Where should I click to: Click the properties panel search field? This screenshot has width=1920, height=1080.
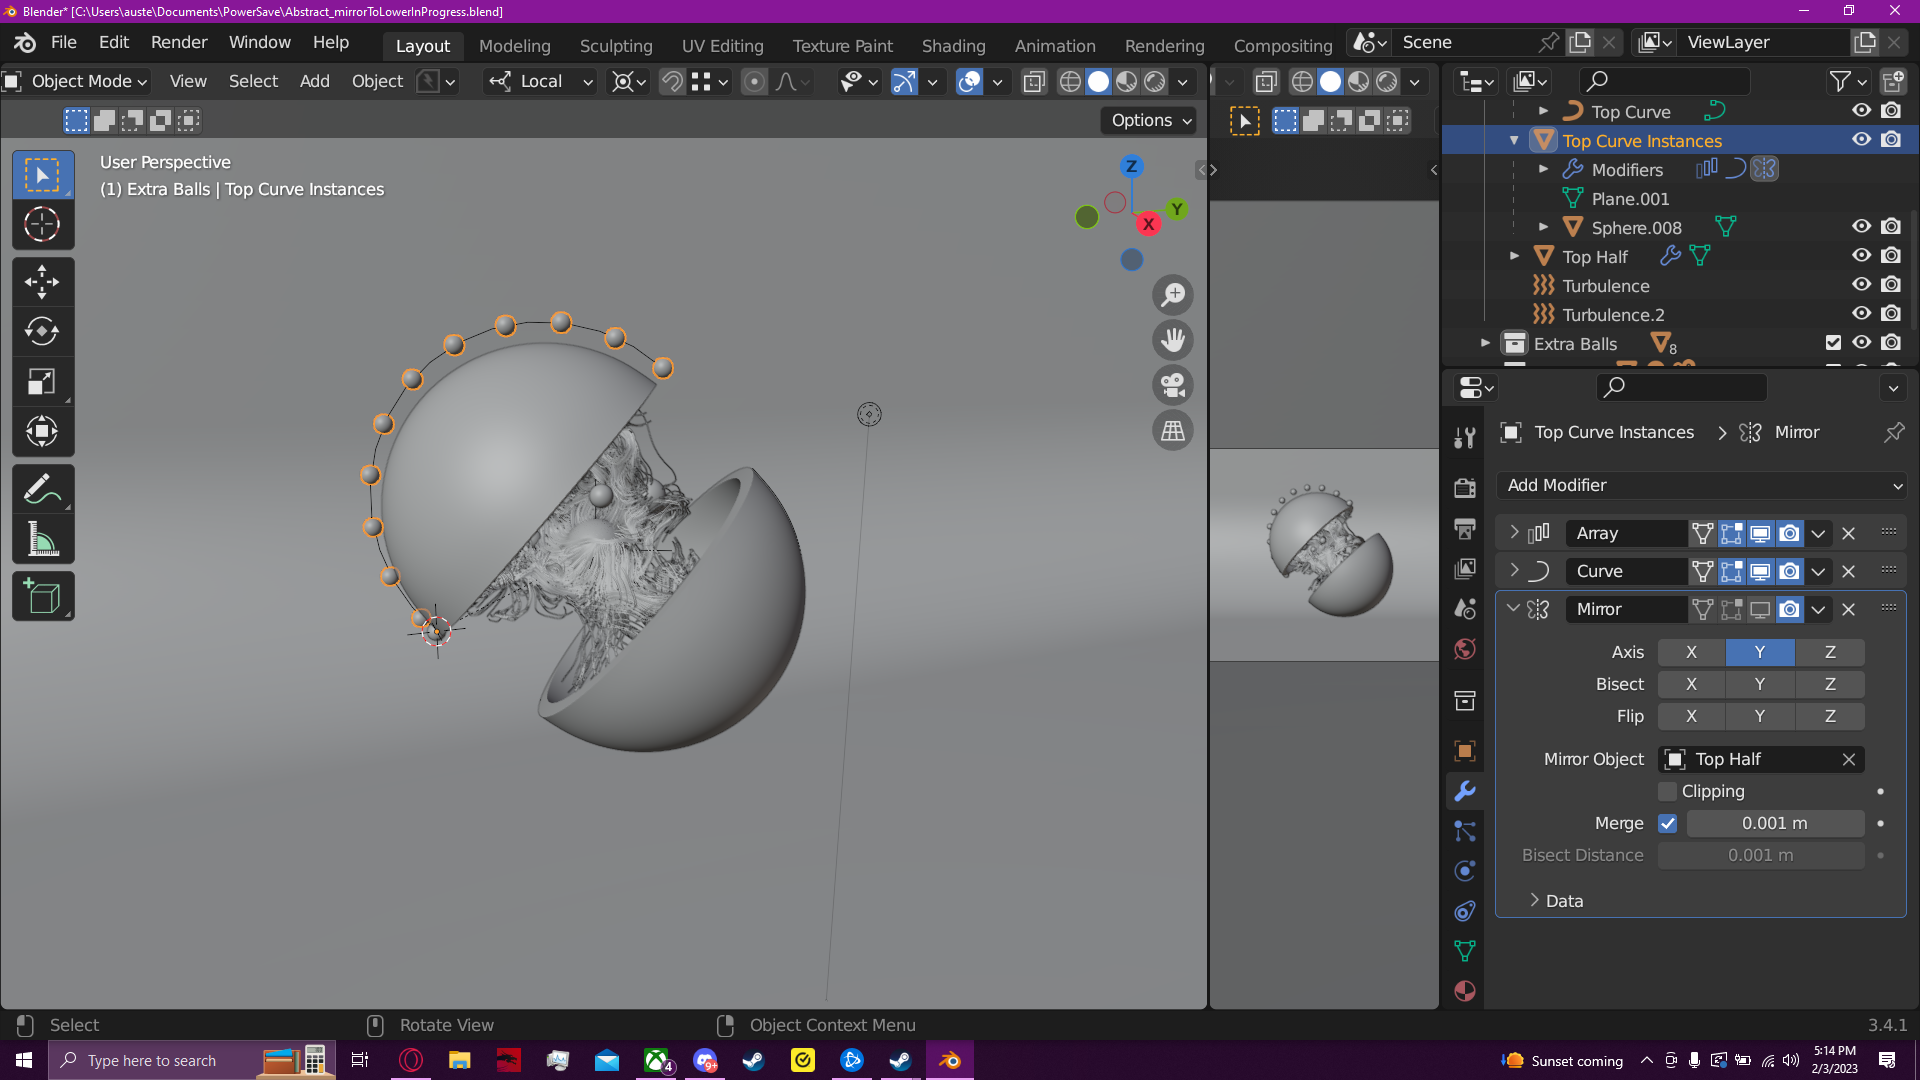[1682, 387]
